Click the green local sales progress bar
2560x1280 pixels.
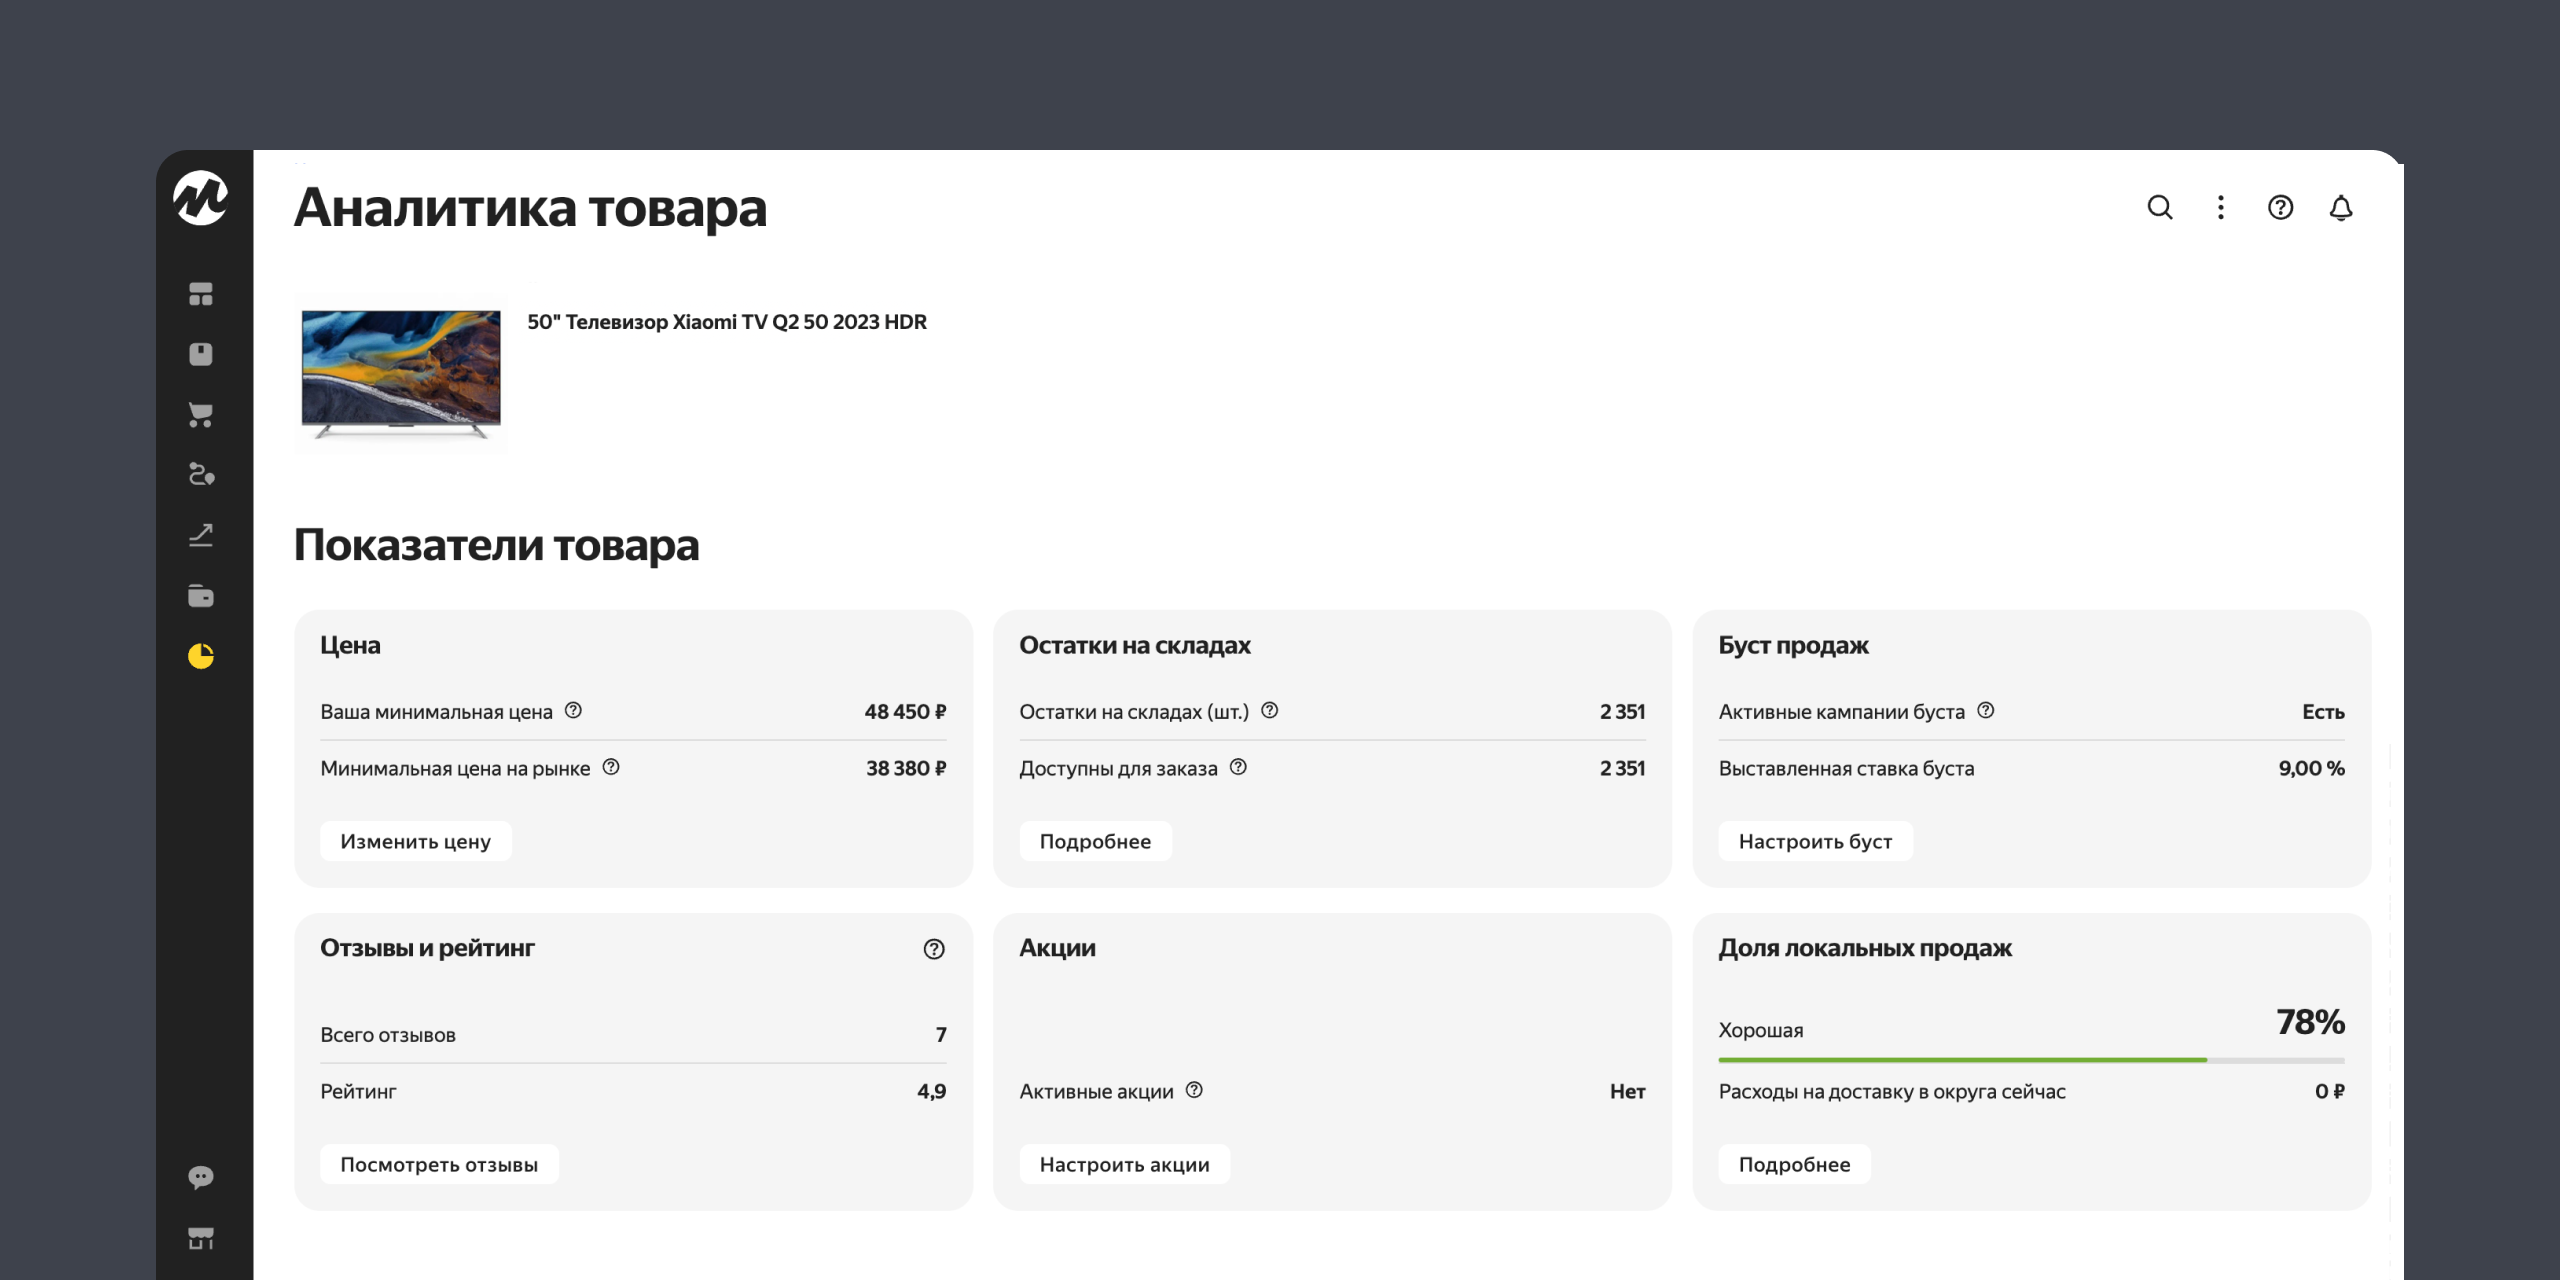[1960, 1058]
